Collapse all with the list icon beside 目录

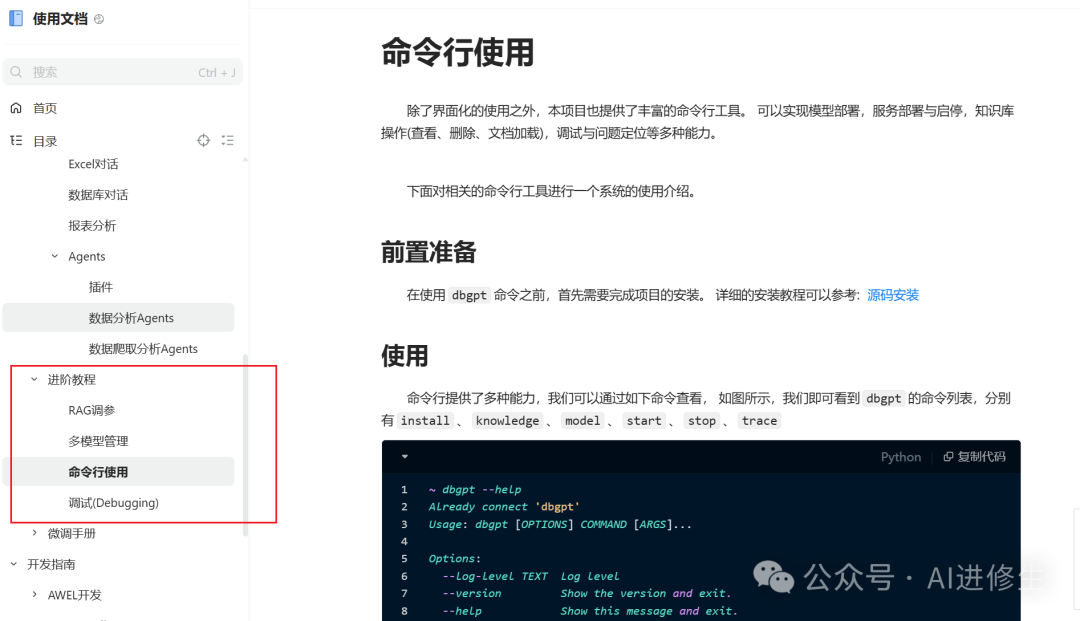(x=228, y=140)
